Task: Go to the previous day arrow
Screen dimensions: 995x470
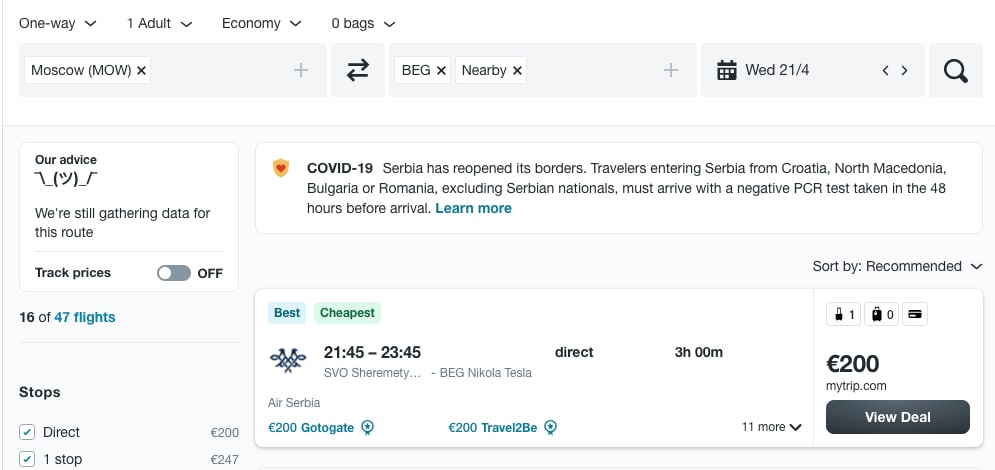Action: 885,70
